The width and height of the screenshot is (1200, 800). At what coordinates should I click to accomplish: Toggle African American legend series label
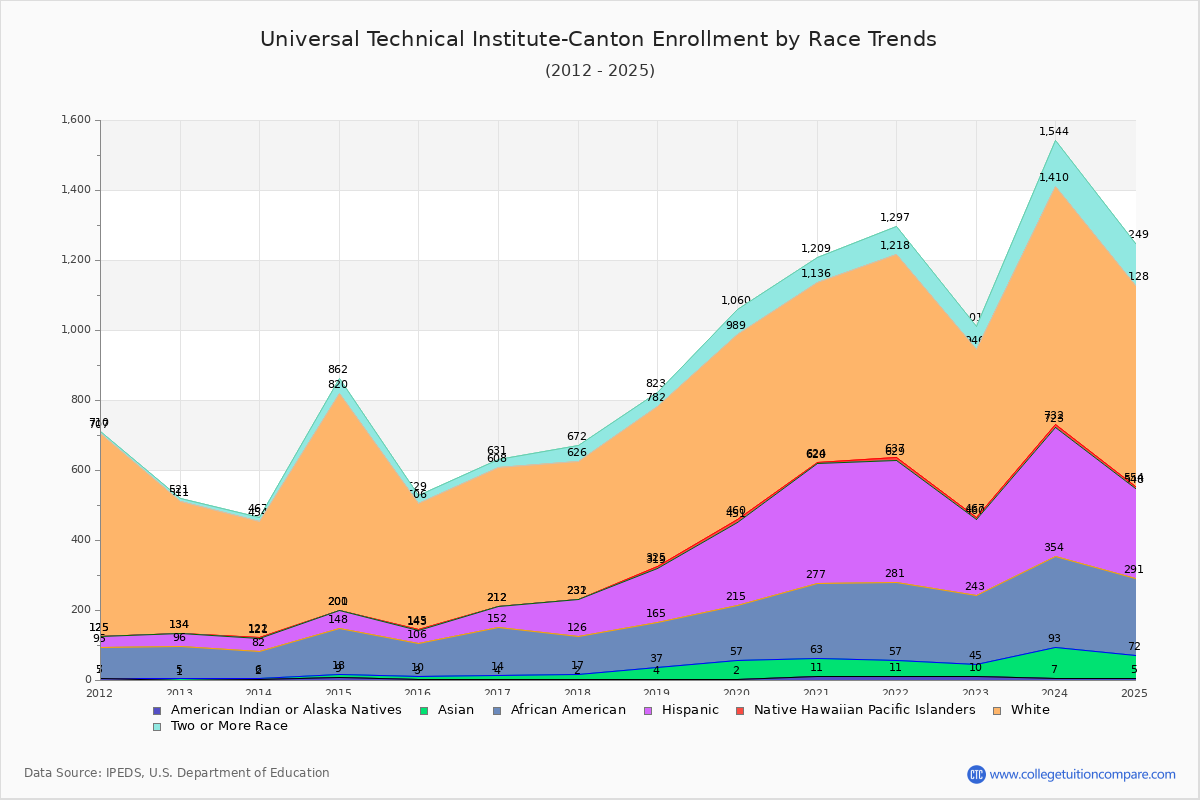pyautogui.click(x=567, y=710)
